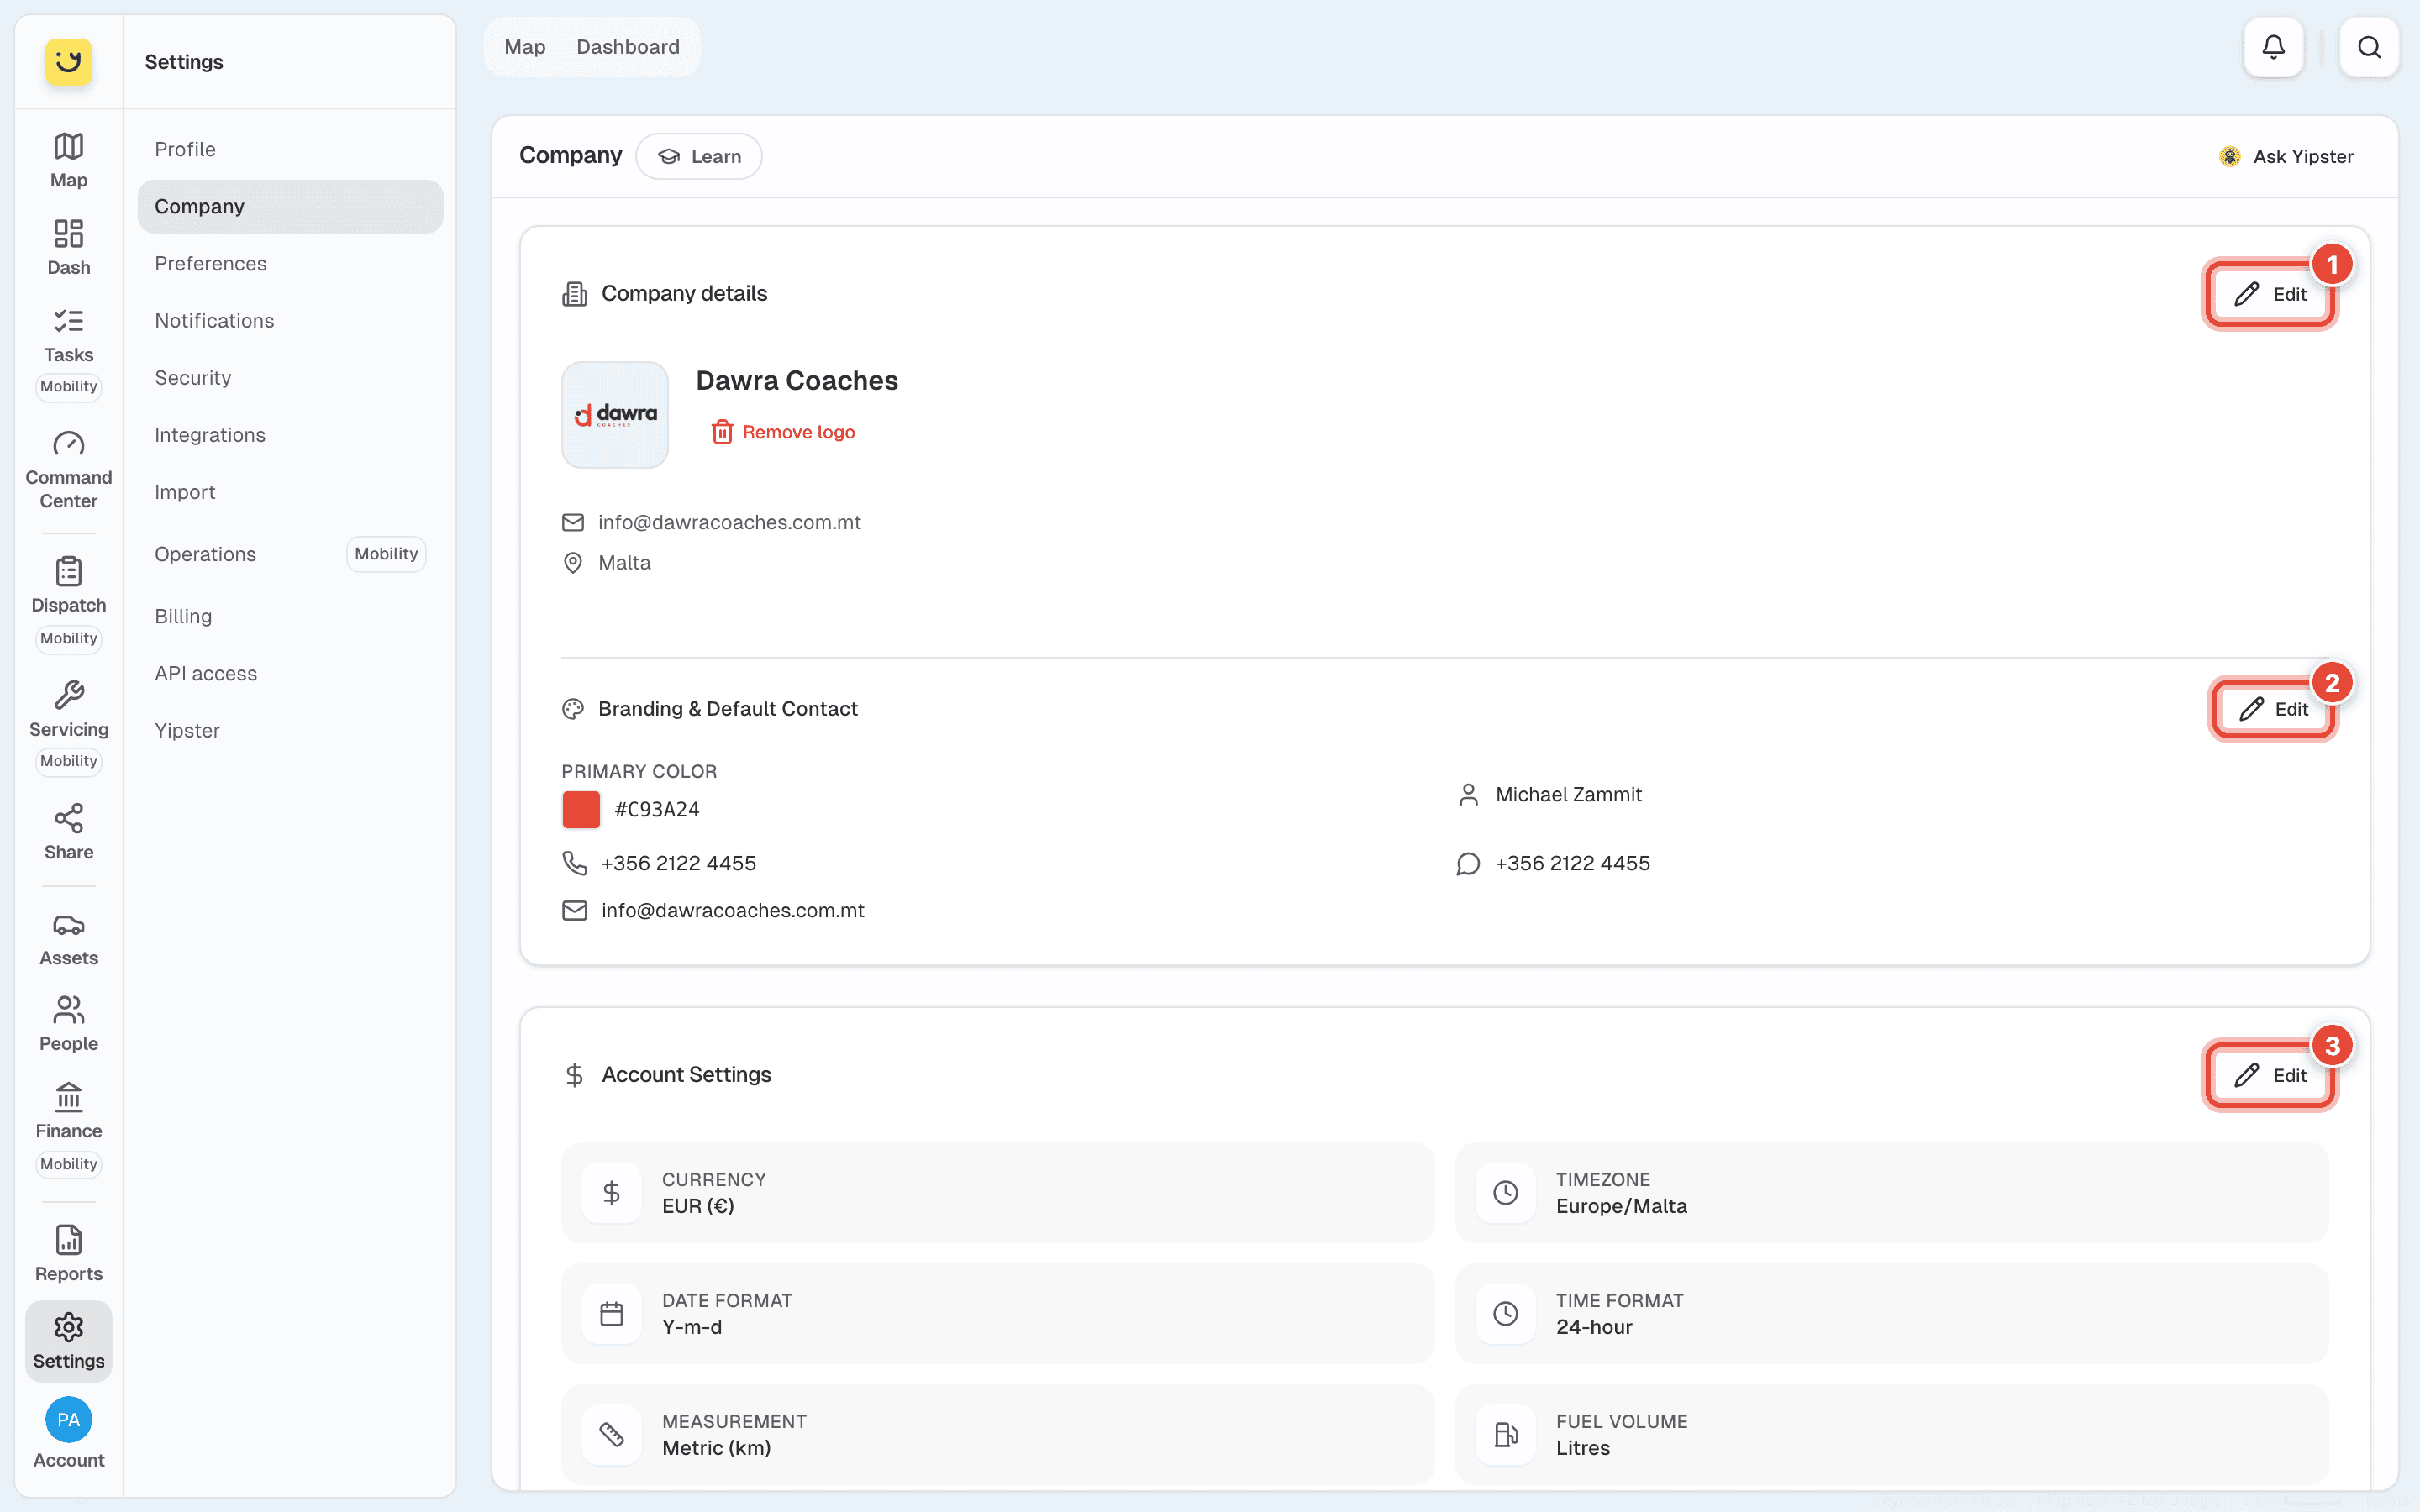Click the Time Format 24-hour card

[1891, 1313]
